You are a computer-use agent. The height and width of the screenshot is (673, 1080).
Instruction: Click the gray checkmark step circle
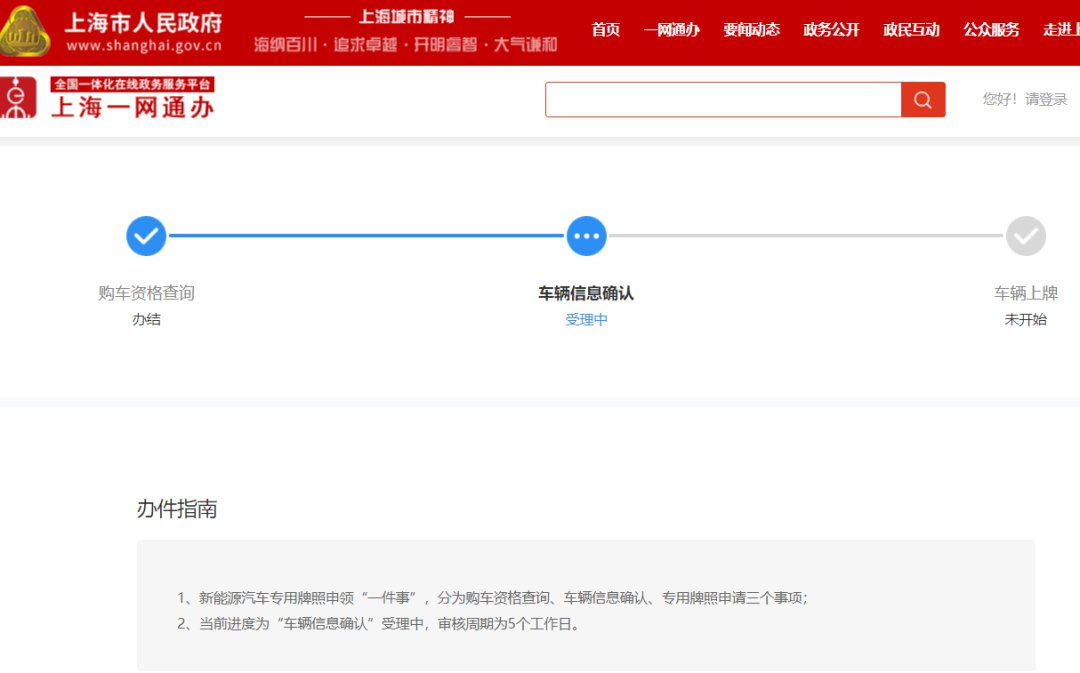pos(1025,236)
